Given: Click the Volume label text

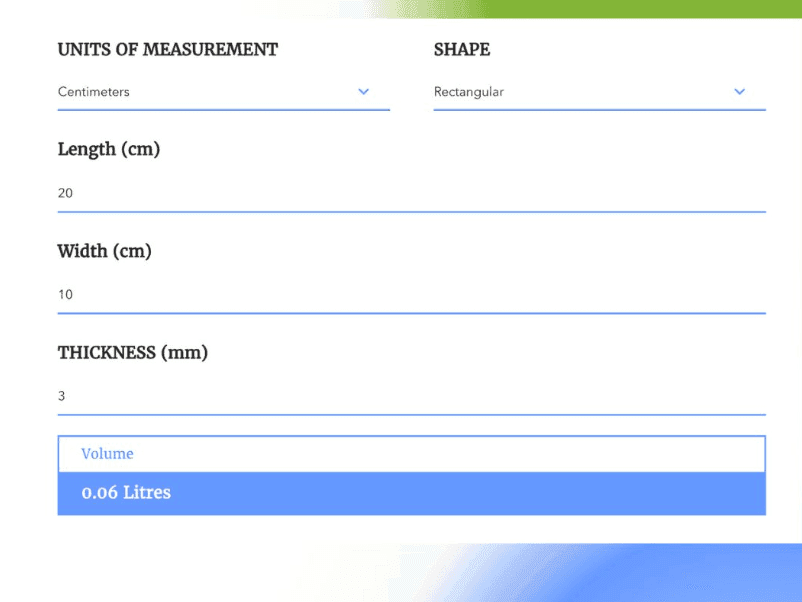Looking at the screenshot, I should (x=107, y=454).
